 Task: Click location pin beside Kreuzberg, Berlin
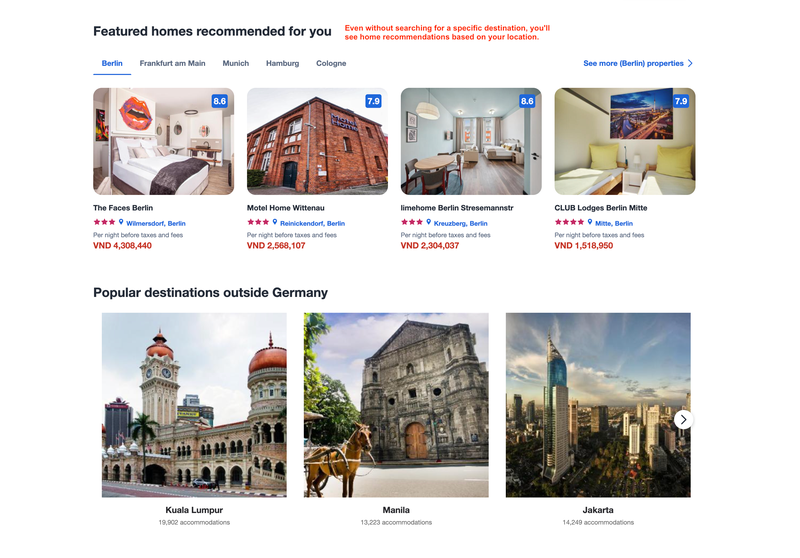pyautogui.click(x=429, y=222)
